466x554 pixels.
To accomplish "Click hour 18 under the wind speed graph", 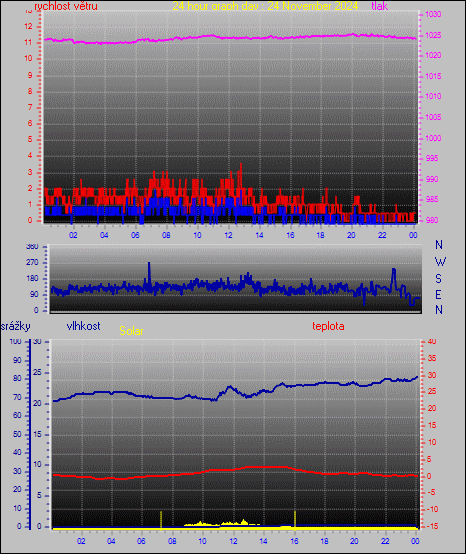I will 320,235.
